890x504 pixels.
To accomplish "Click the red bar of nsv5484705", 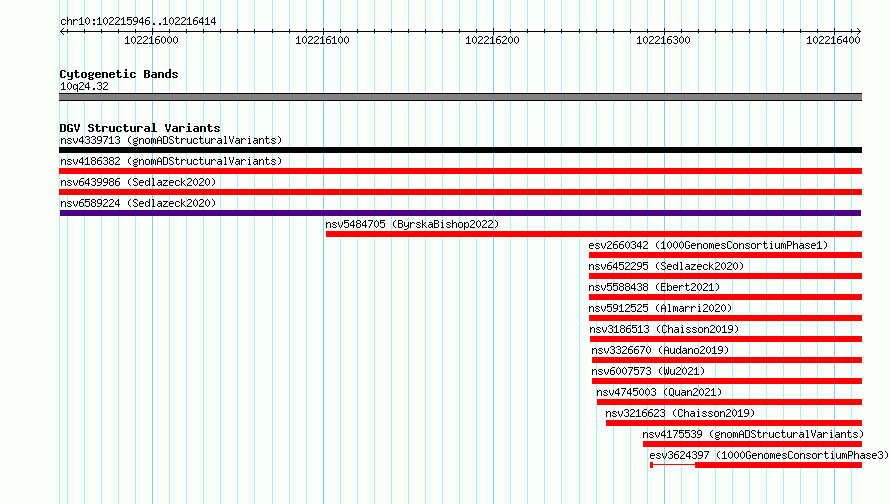I will (x=594, y=234).
